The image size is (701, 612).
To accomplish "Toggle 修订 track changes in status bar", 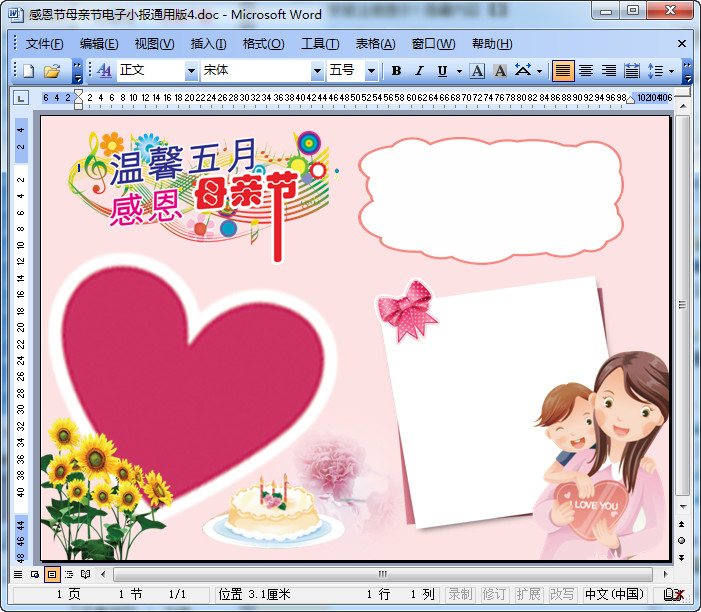I will pos(494,595).
